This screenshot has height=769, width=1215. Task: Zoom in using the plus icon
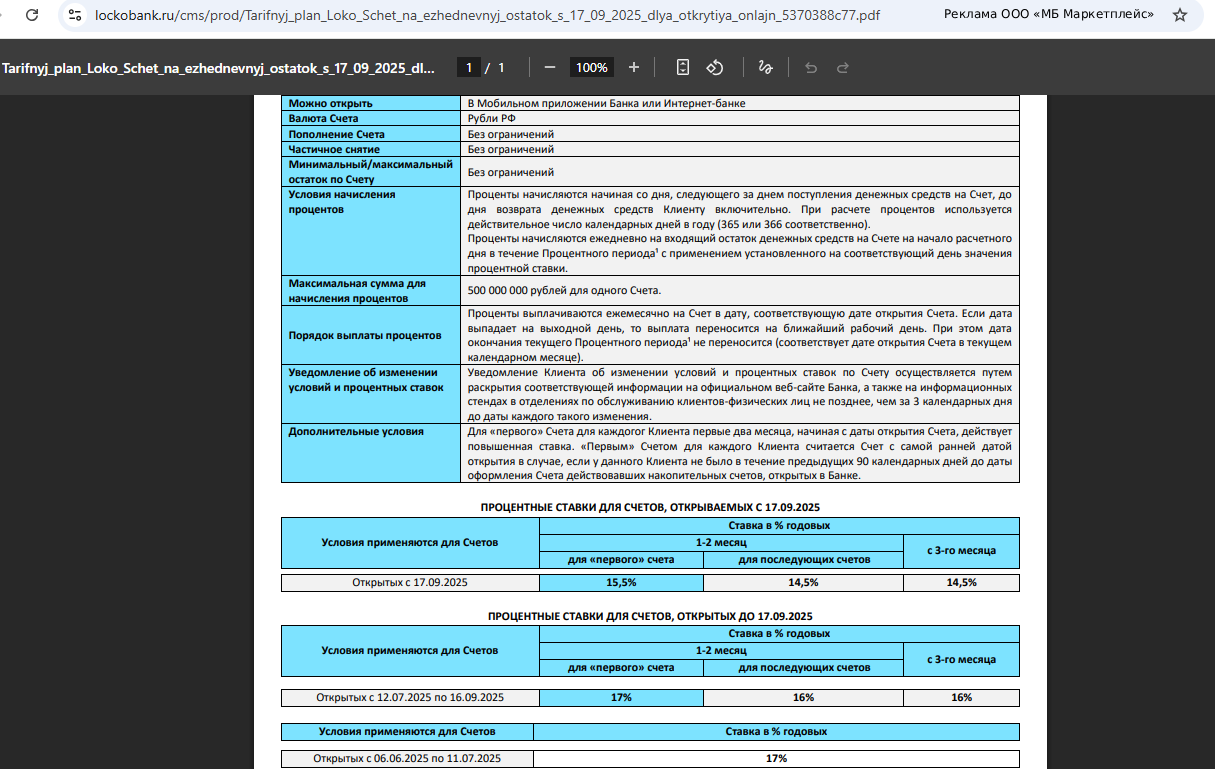(x=633, y=67)
